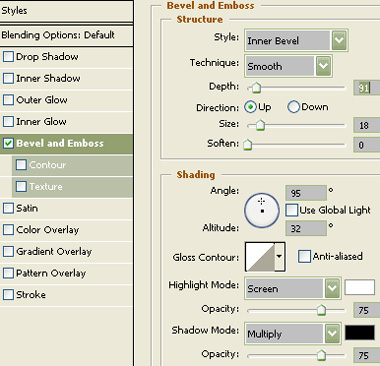Select the Gradient Overlay style row

point(67,251)
